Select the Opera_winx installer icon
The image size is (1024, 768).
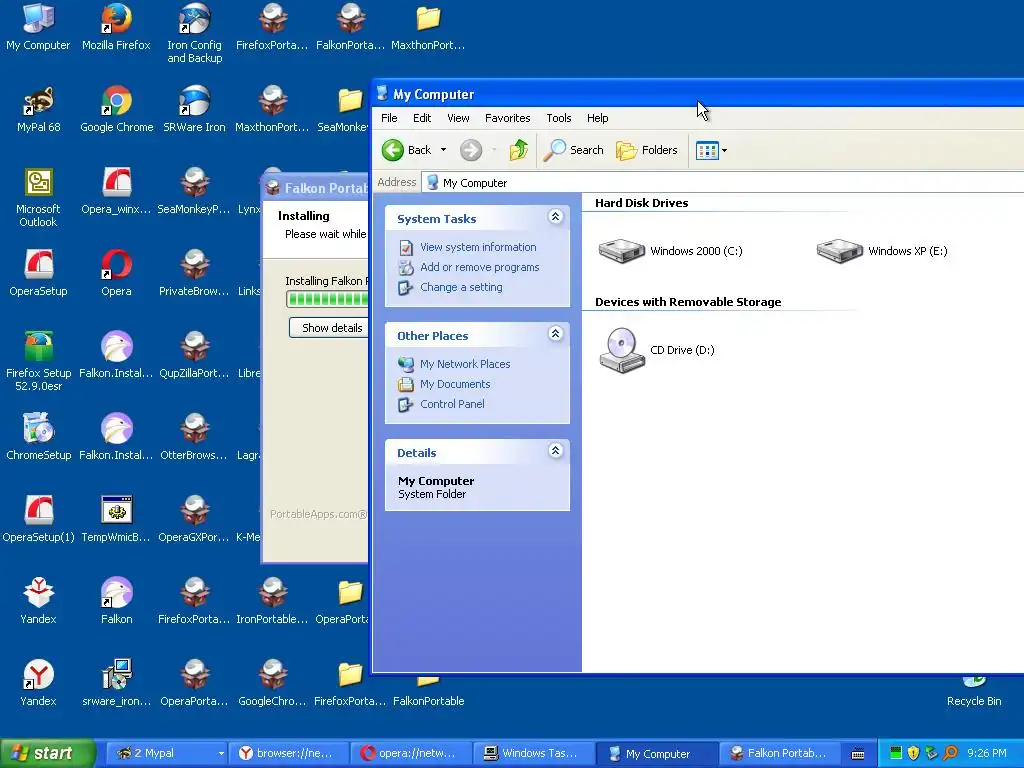[x=116, y=191]
